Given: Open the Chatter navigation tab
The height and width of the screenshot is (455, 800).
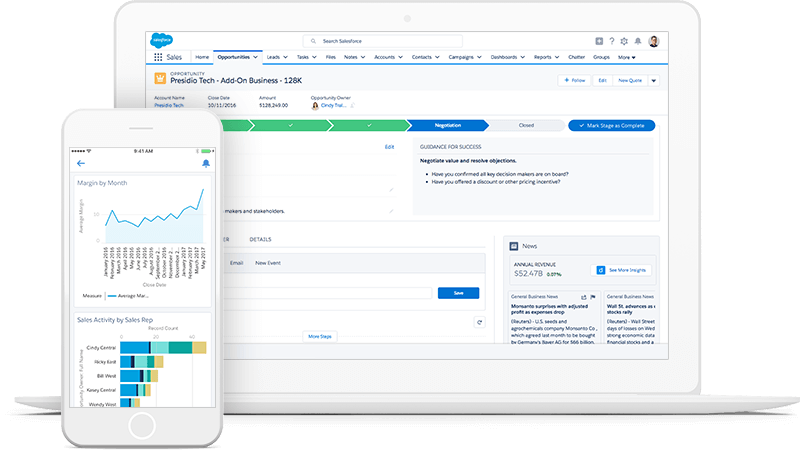Looking at the screenshot, I should click(575, 57).
